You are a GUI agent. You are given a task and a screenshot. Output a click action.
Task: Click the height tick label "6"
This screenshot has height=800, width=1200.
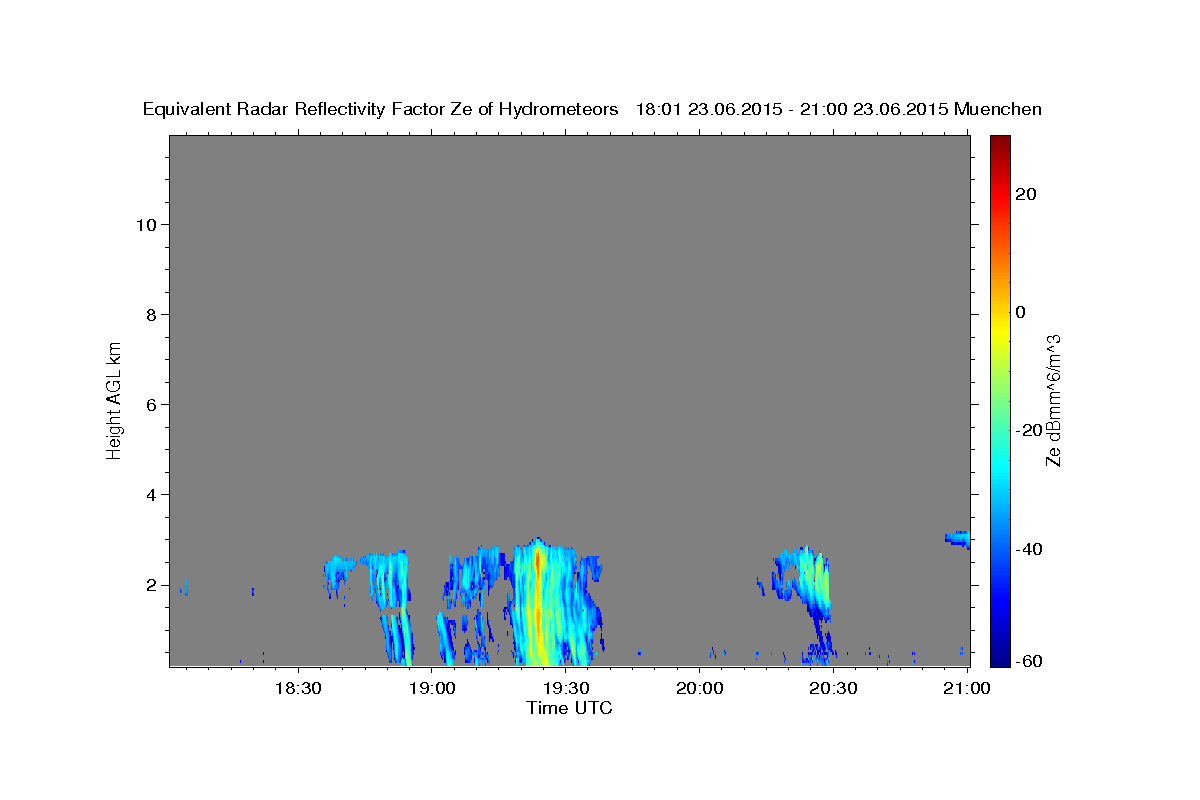[149, 404]
